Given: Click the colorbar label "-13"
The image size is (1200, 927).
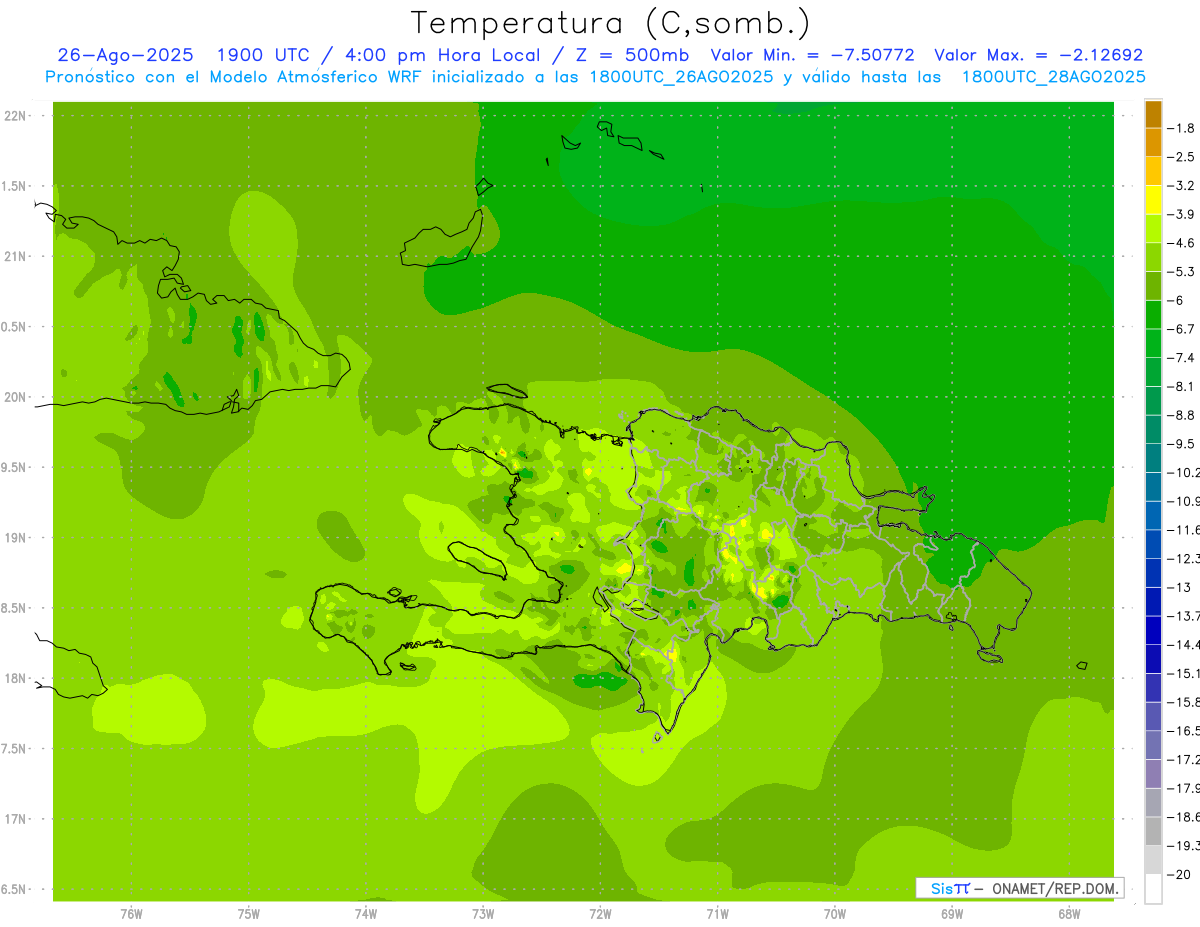Looking at the screenshot, I should (x=1178, y=587).
